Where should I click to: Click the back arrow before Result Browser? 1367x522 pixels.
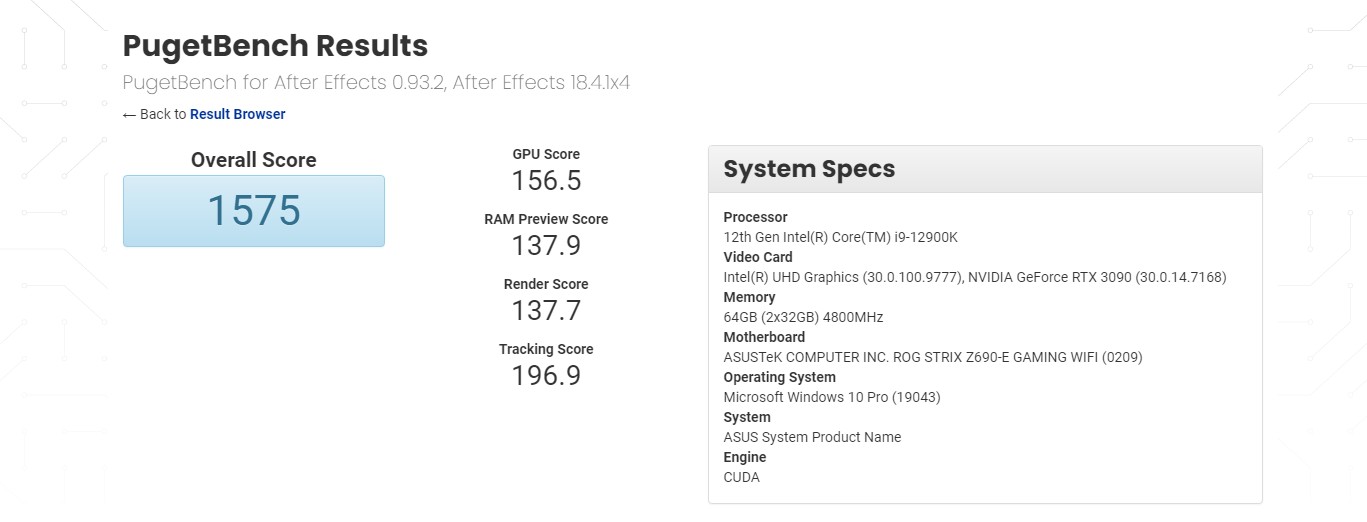click(129, 115)
